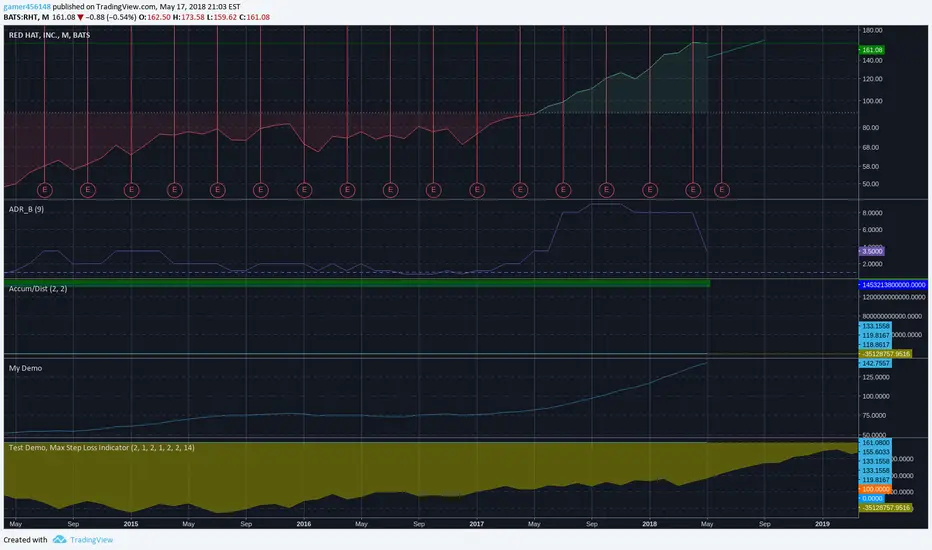The width and height of the screenshot is (932, 550).
Task: Click the April 2018 earnings E marker
Action: [693, 190]
